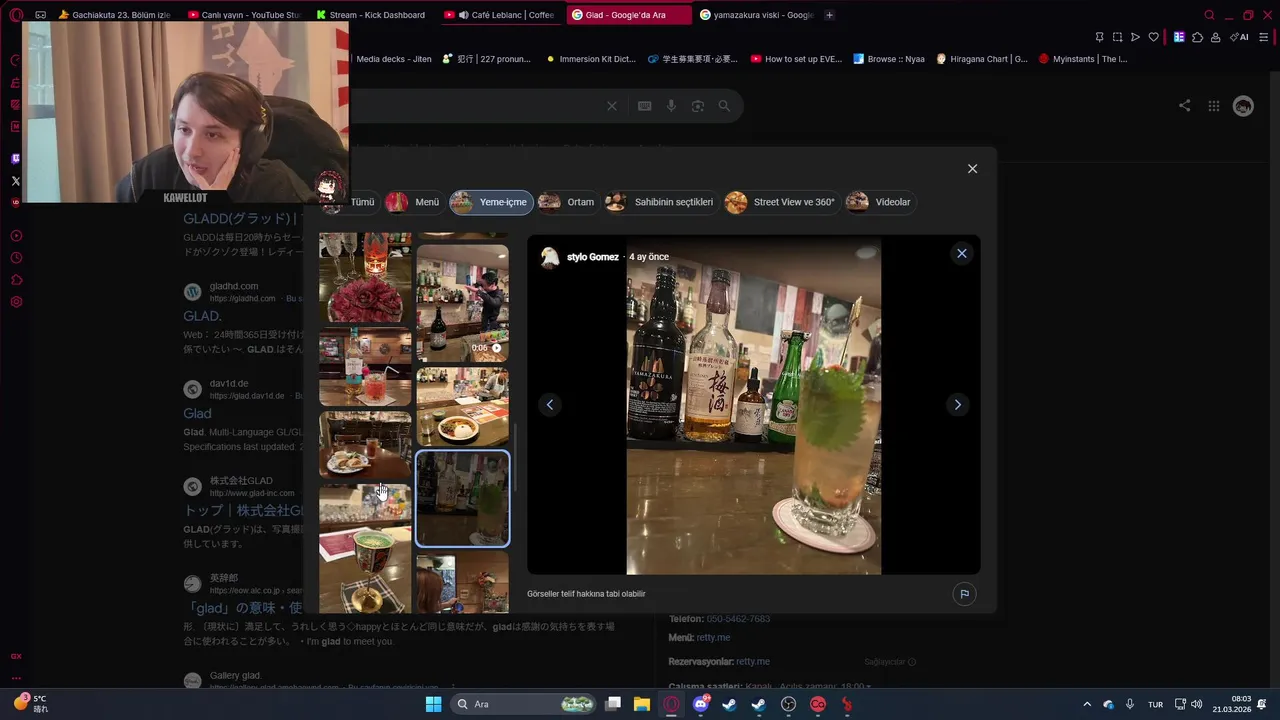This screenshot has height=720, width=1280.
Task: Open the red flower arrangement thumbnail
Action: coord(365,278)
